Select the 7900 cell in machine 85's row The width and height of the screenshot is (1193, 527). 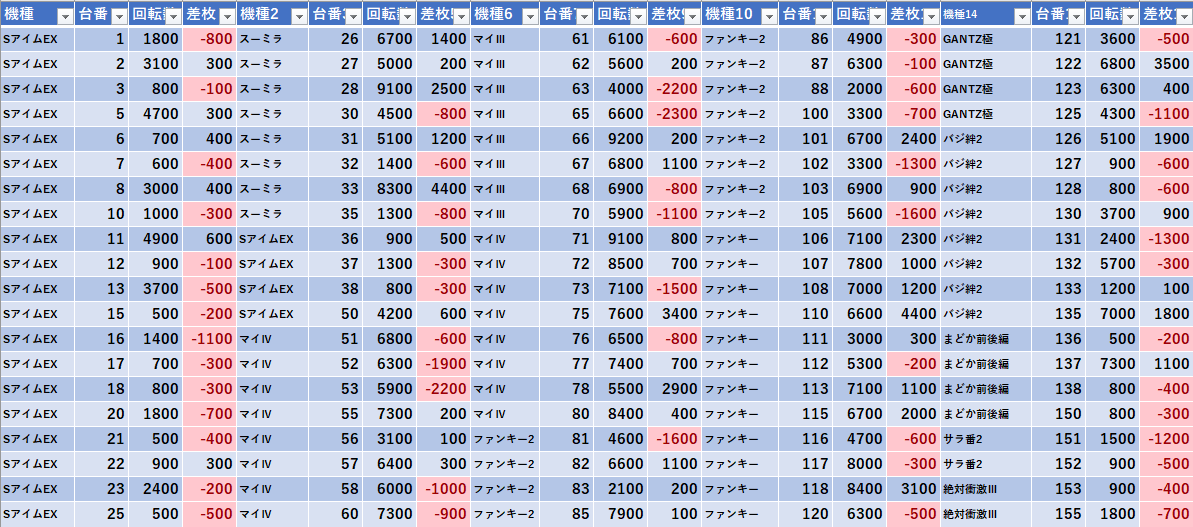(x=620, y=514)
